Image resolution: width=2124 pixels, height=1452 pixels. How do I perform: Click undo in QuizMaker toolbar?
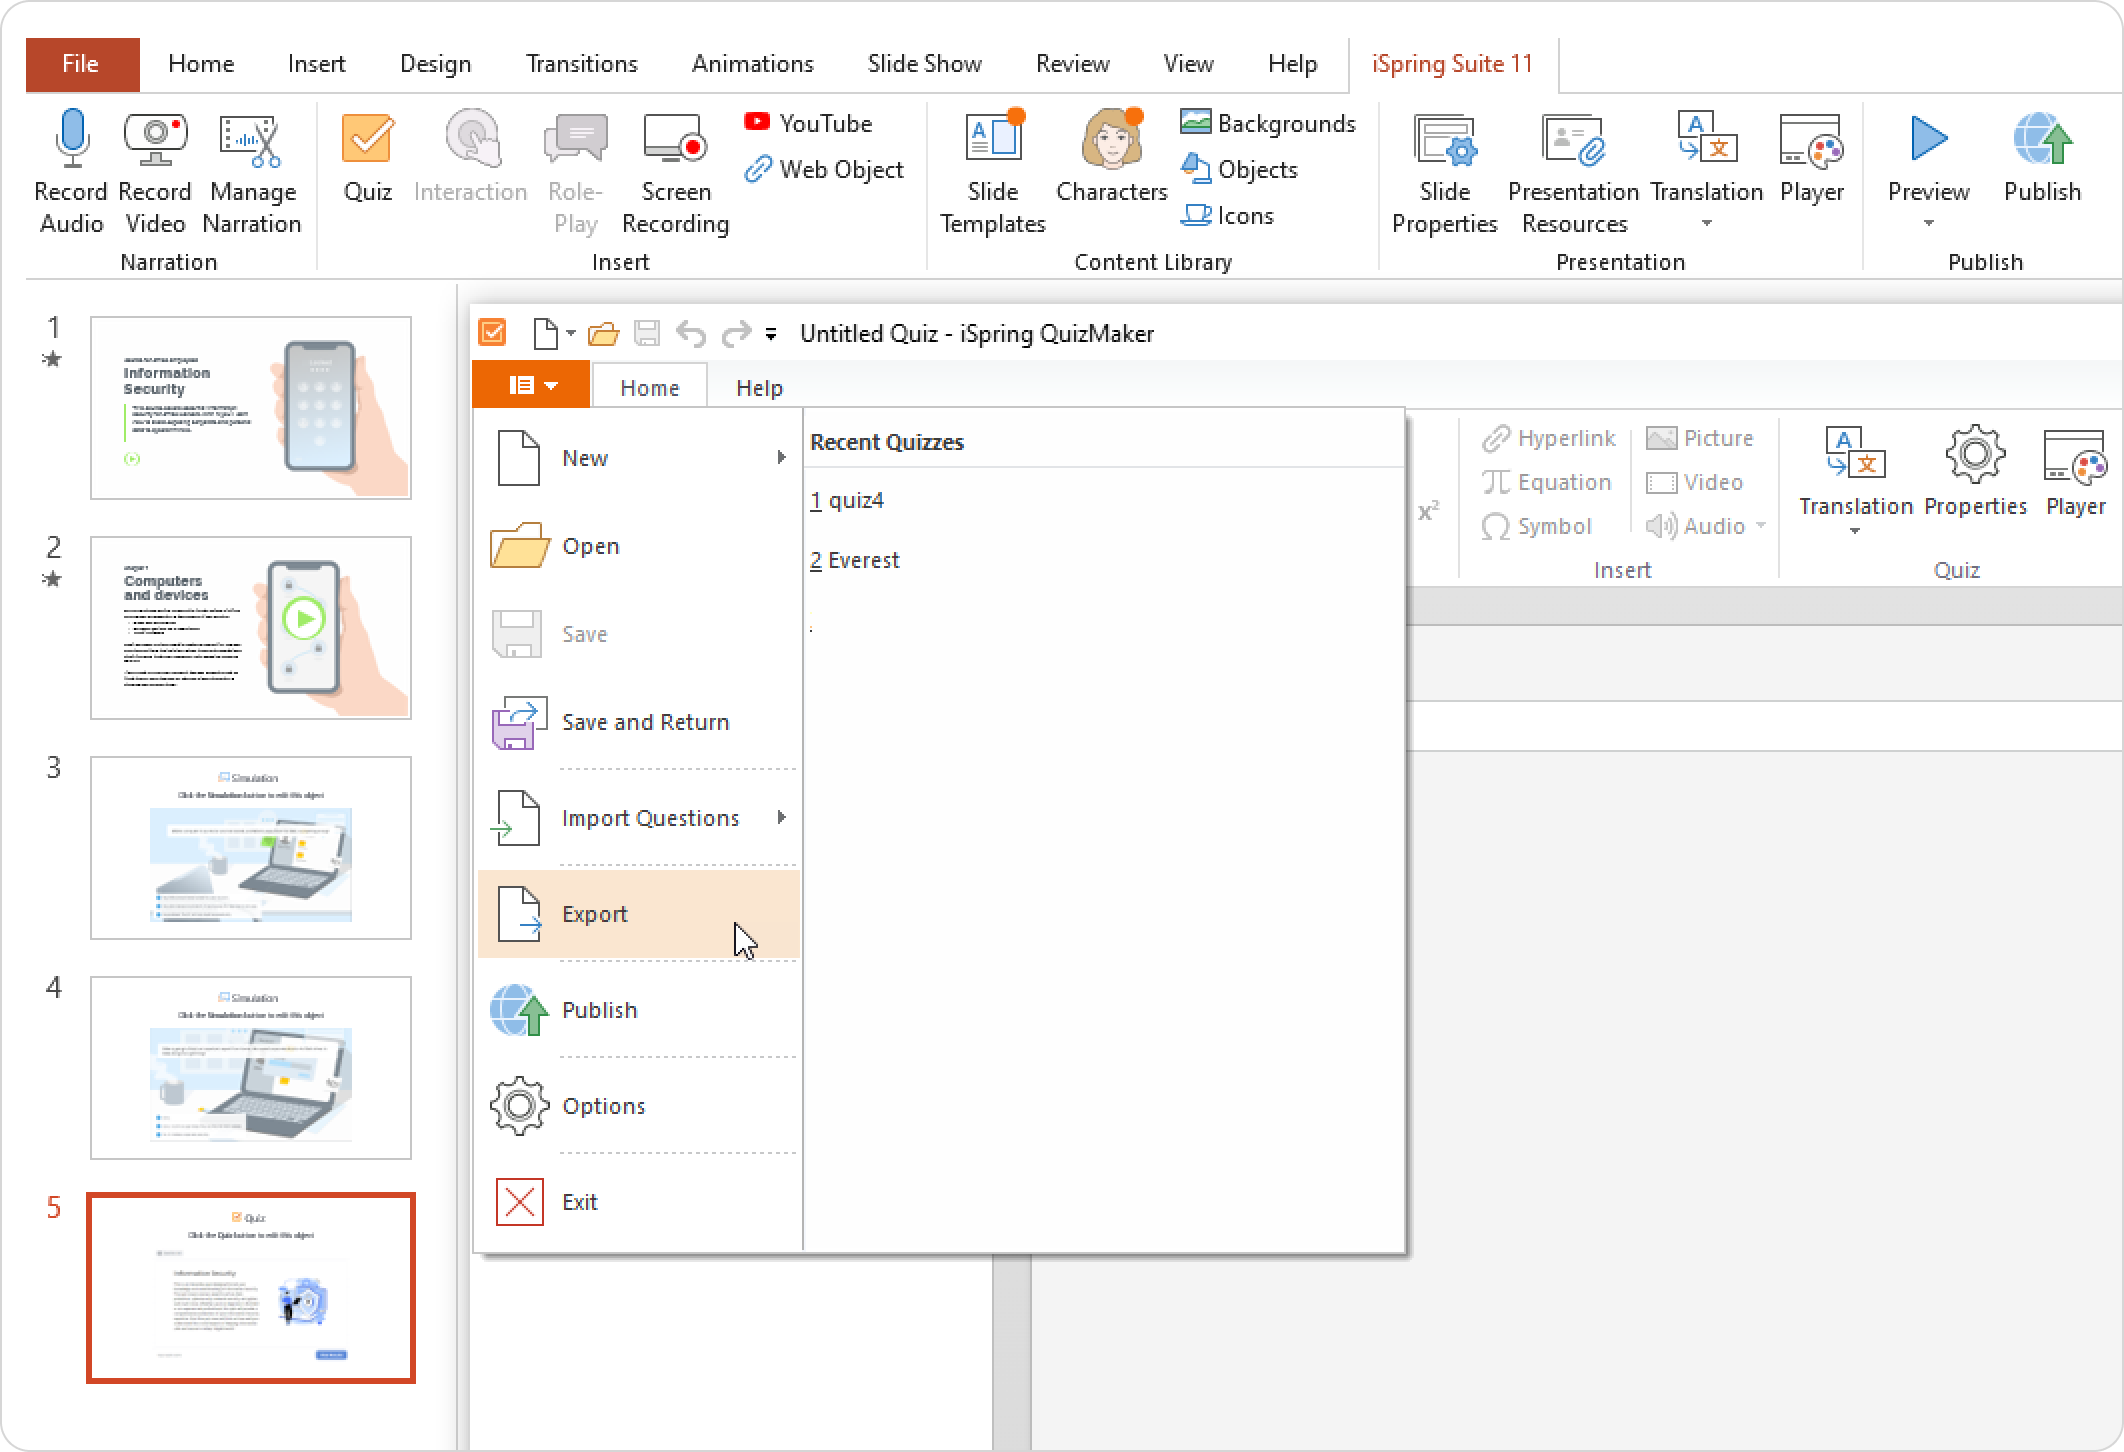tap(690, 333)
